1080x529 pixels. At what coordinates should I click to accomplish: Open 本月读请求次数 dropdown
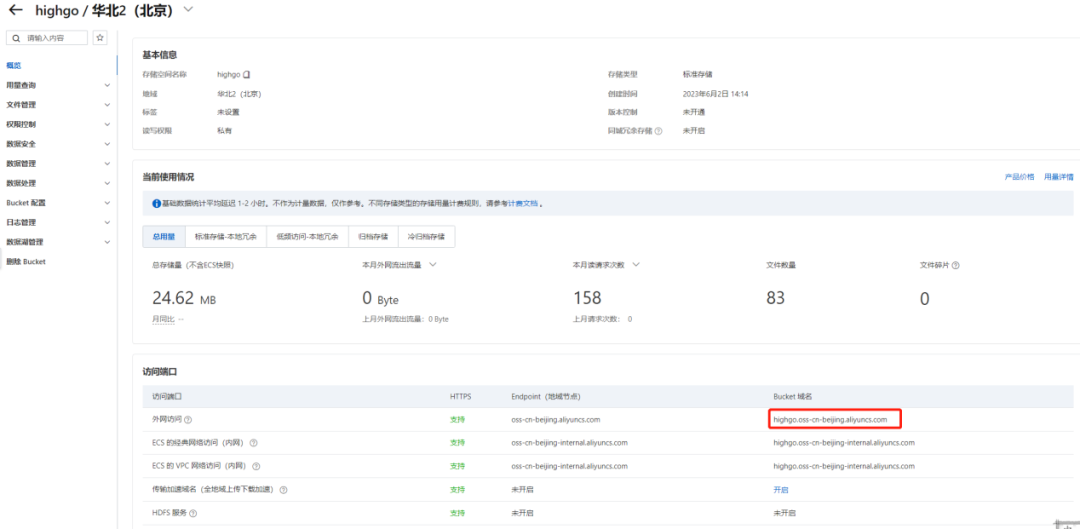click(636, 264)
